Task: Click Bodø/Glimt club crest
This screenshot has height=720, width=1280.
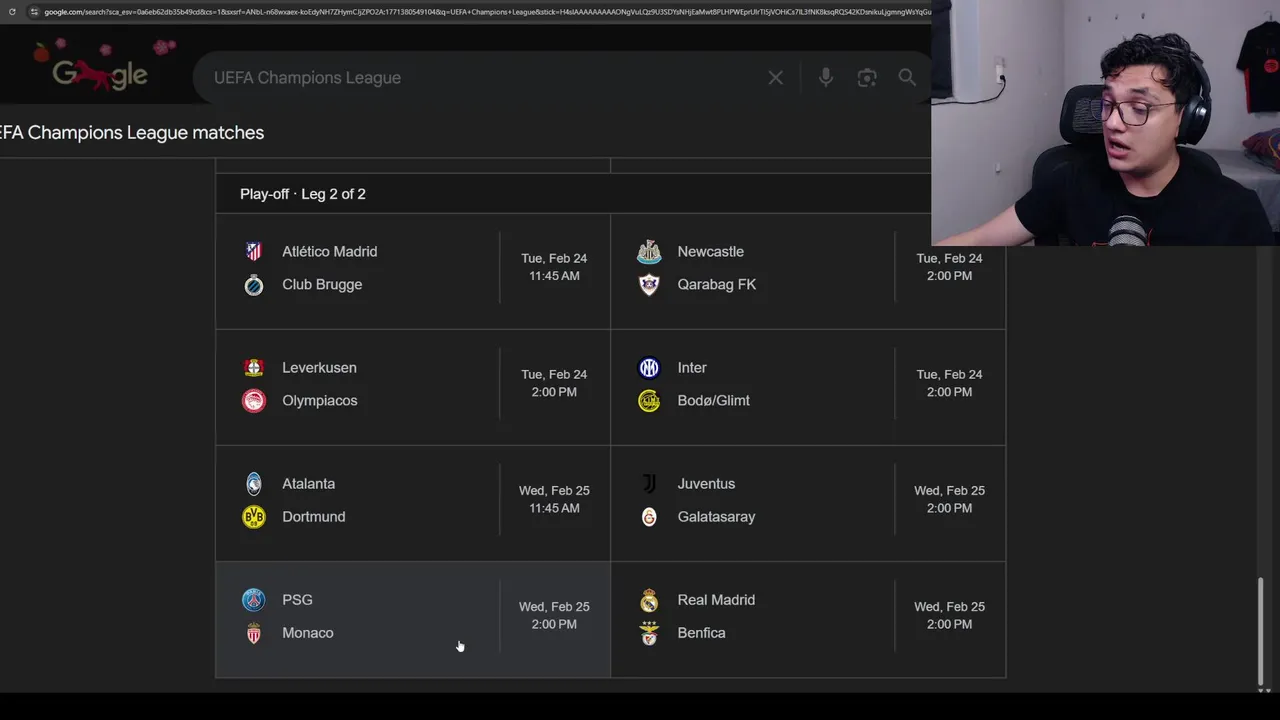Action: pyautogui.click(x=649, y=401)
